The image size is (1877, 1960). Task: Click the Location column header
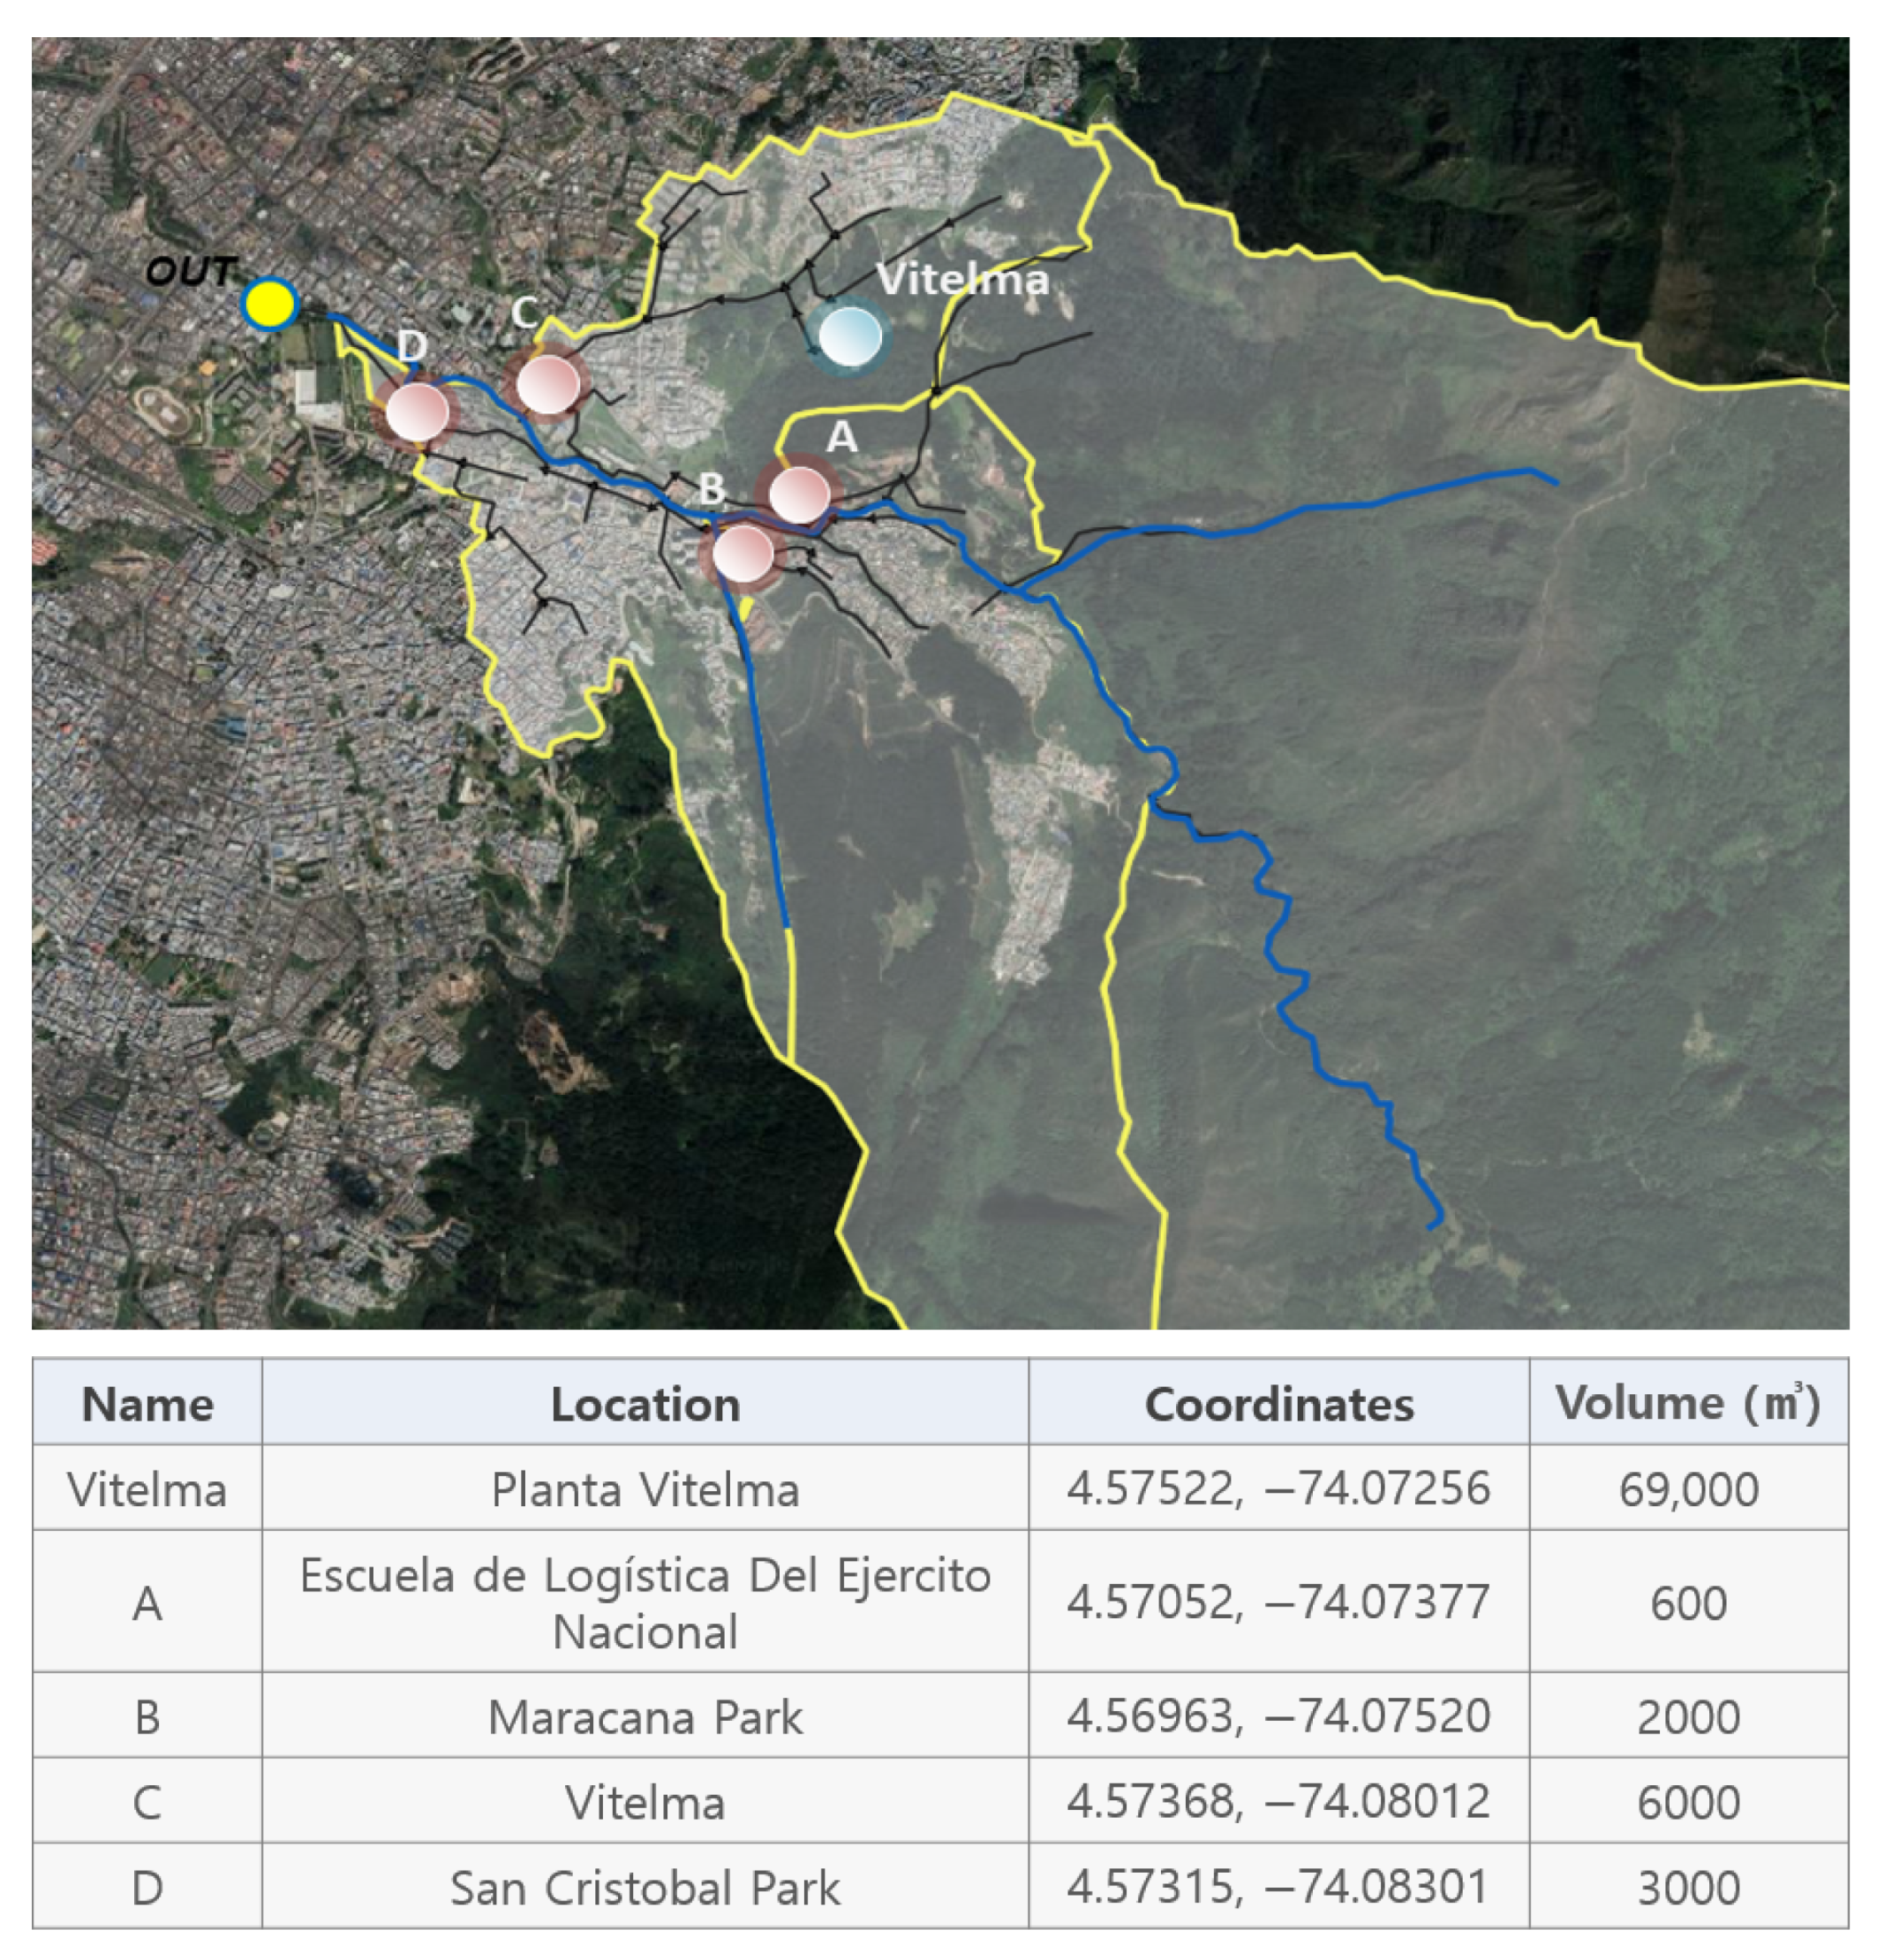(x=645, y=1404)
